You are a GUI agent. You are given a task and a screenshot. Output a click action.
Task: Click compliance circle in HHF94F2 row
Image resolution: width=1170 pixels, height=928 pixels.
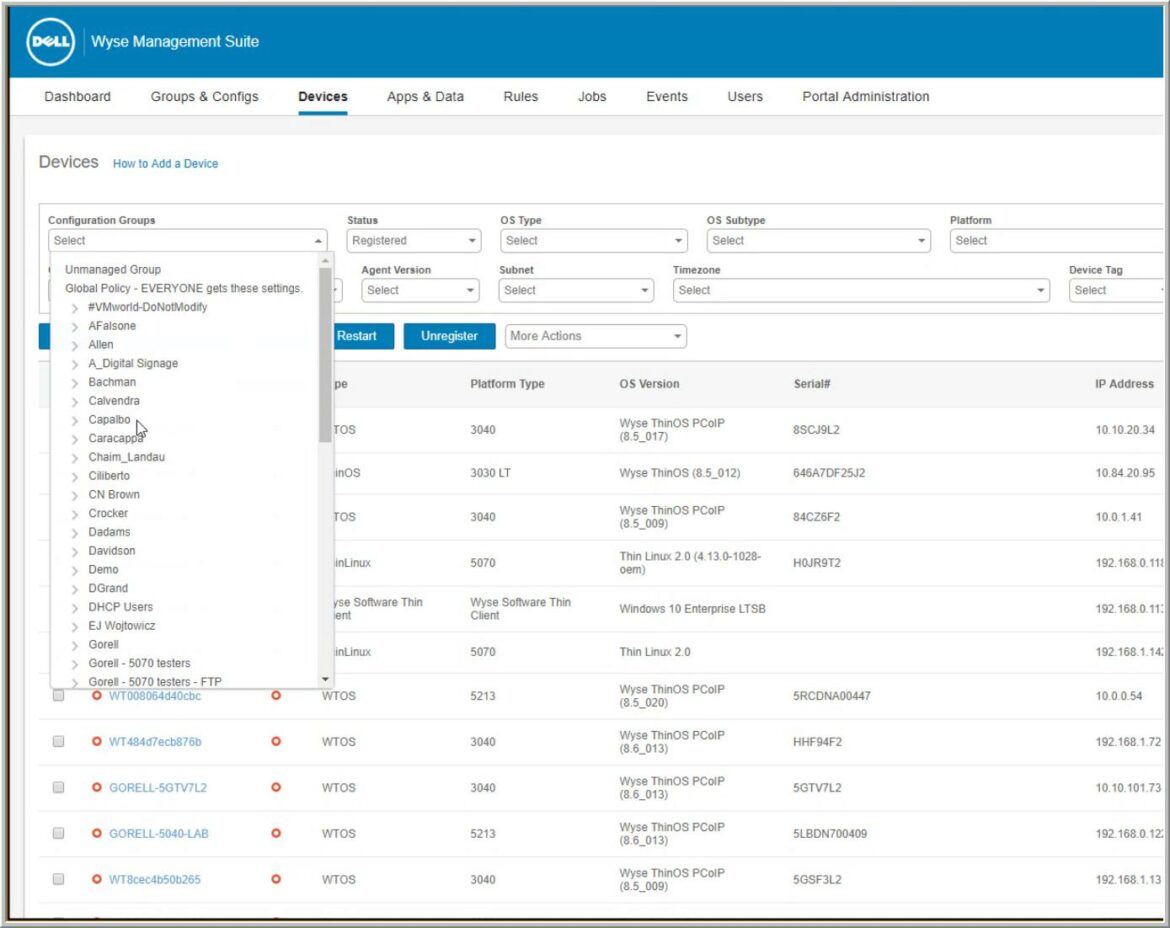point(276,742)
